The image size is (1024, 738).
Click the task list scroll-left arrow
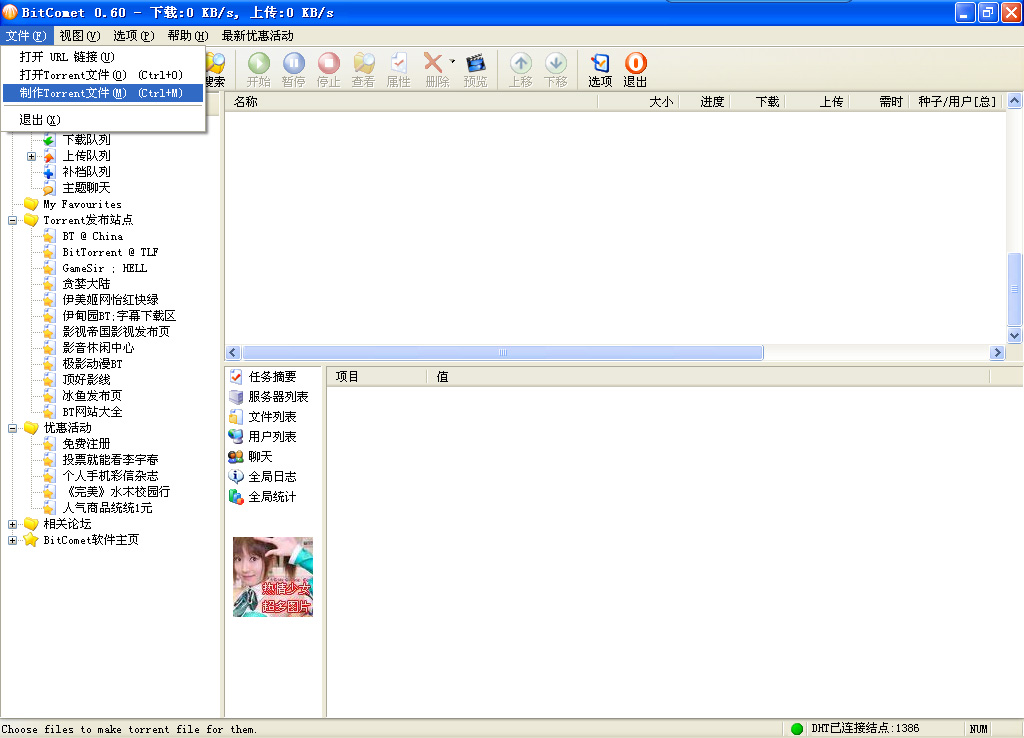(232, 353)
